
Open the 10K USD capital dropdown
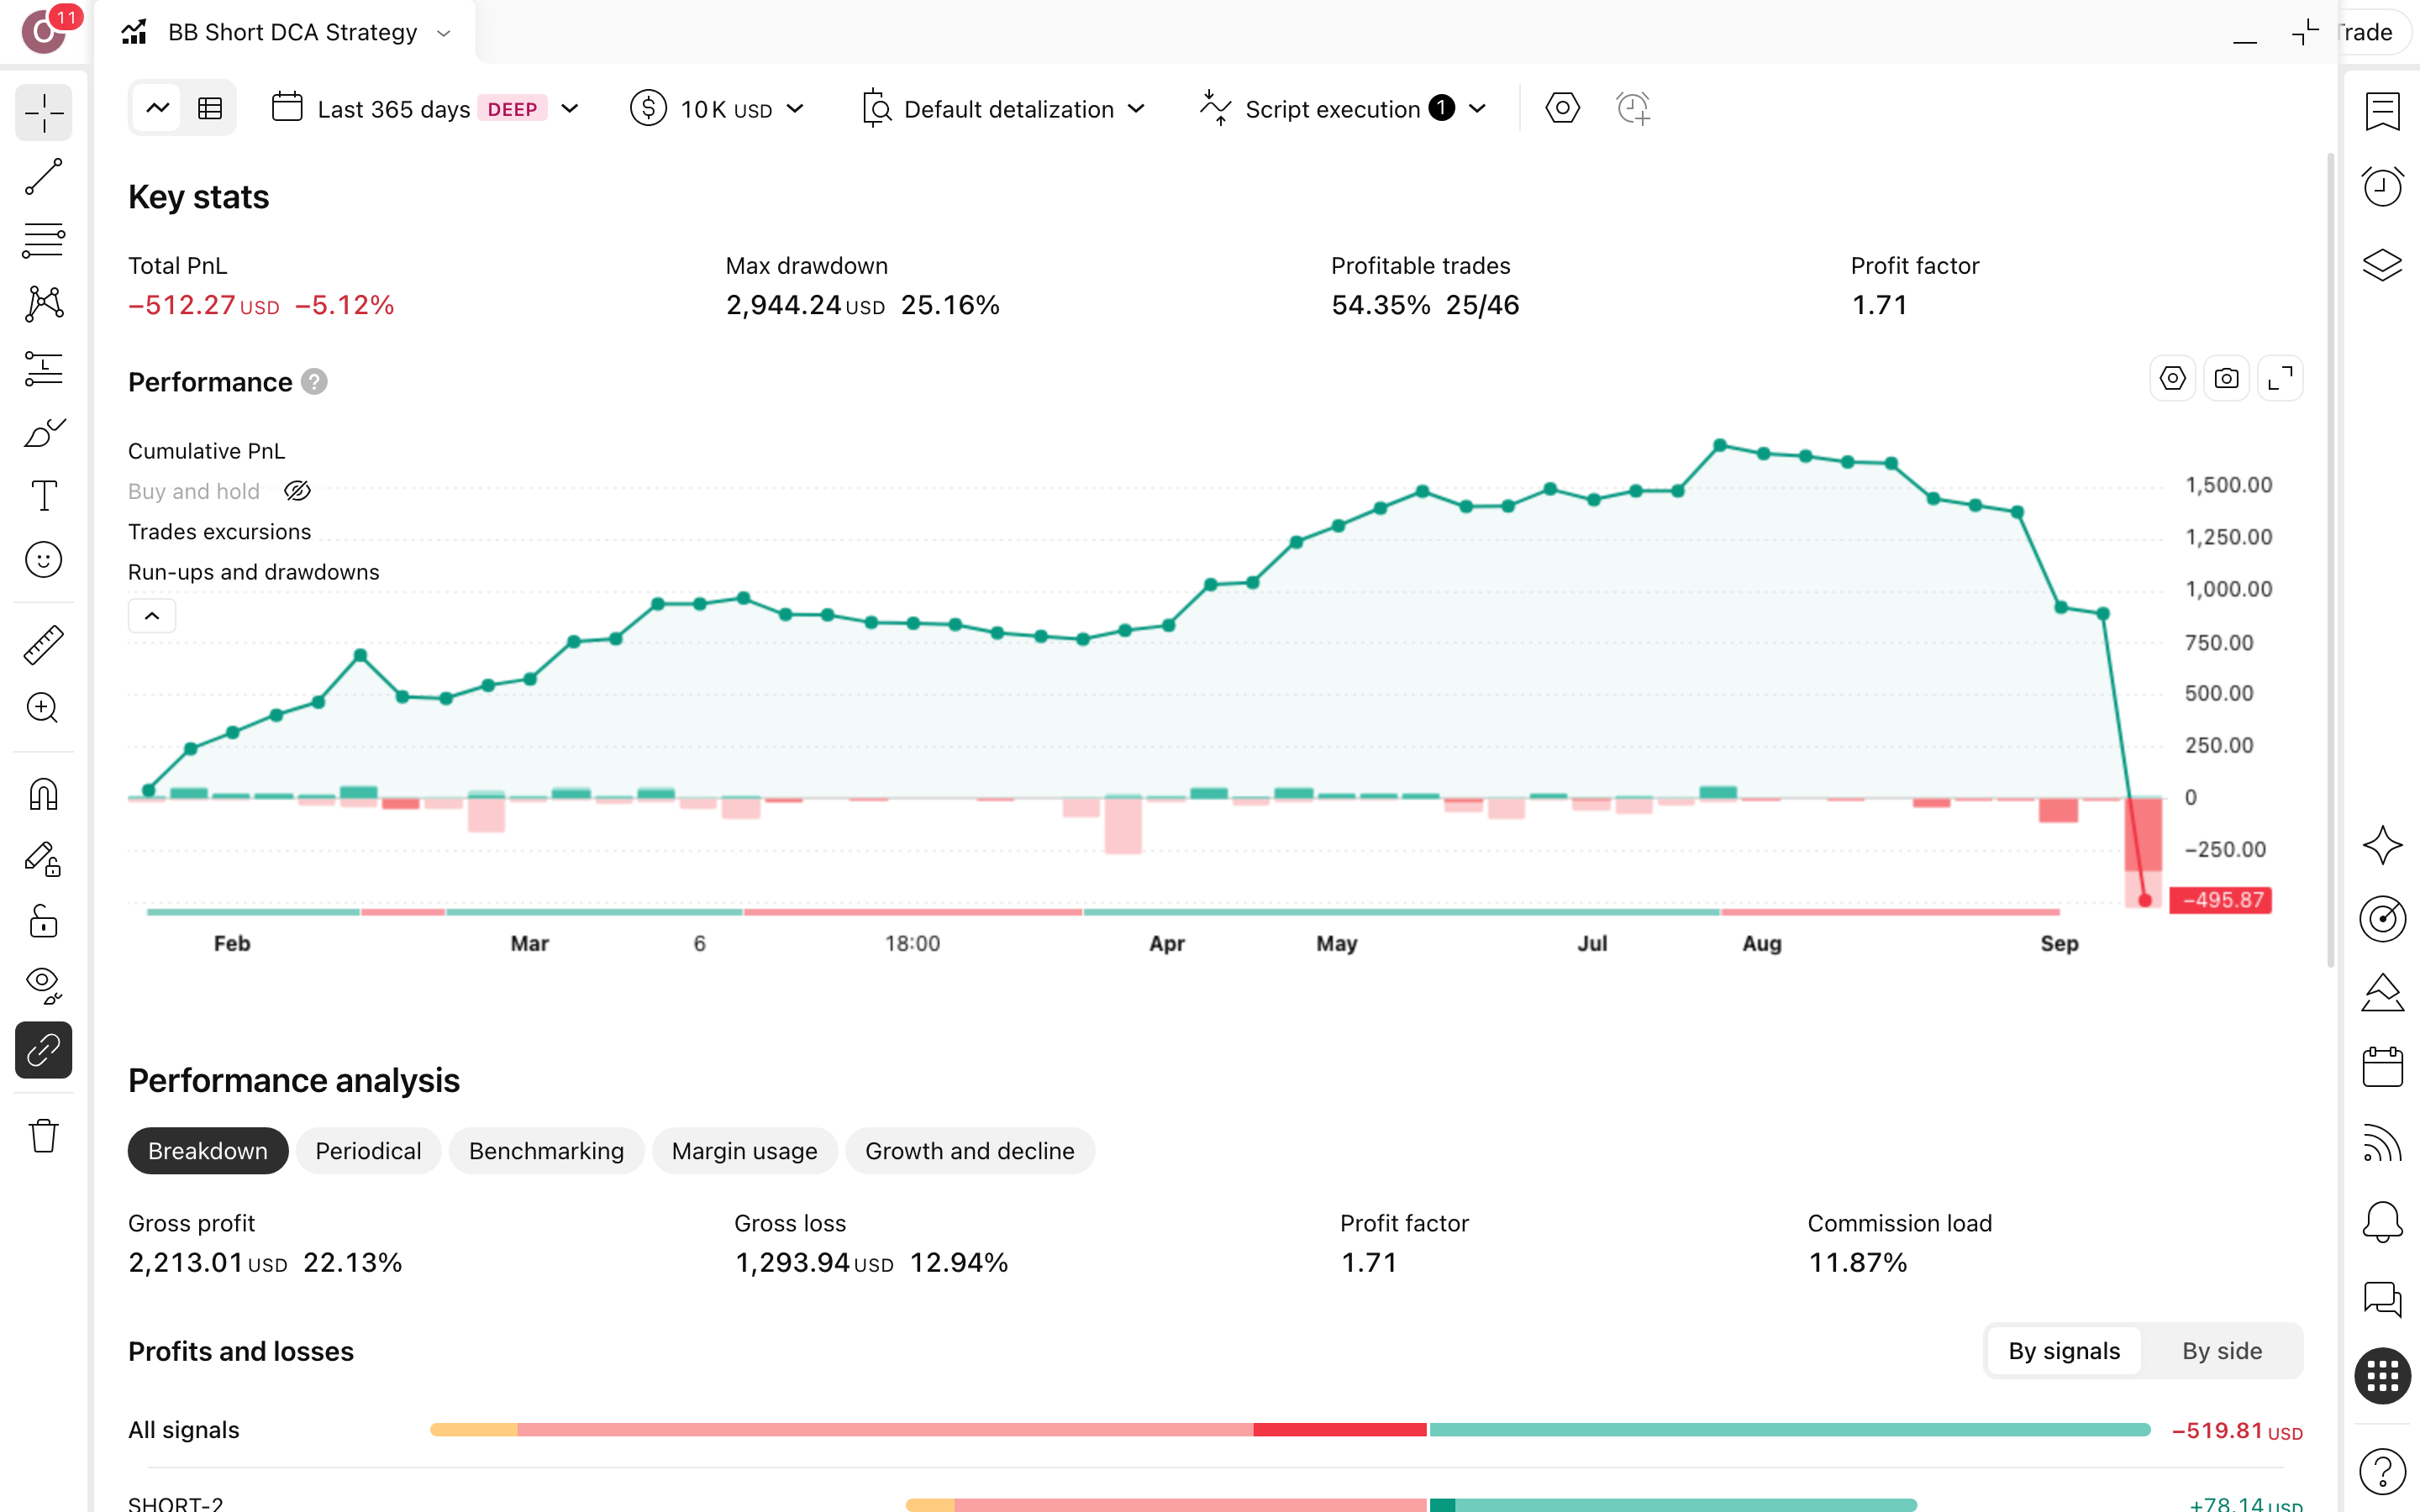pos(717,108)
